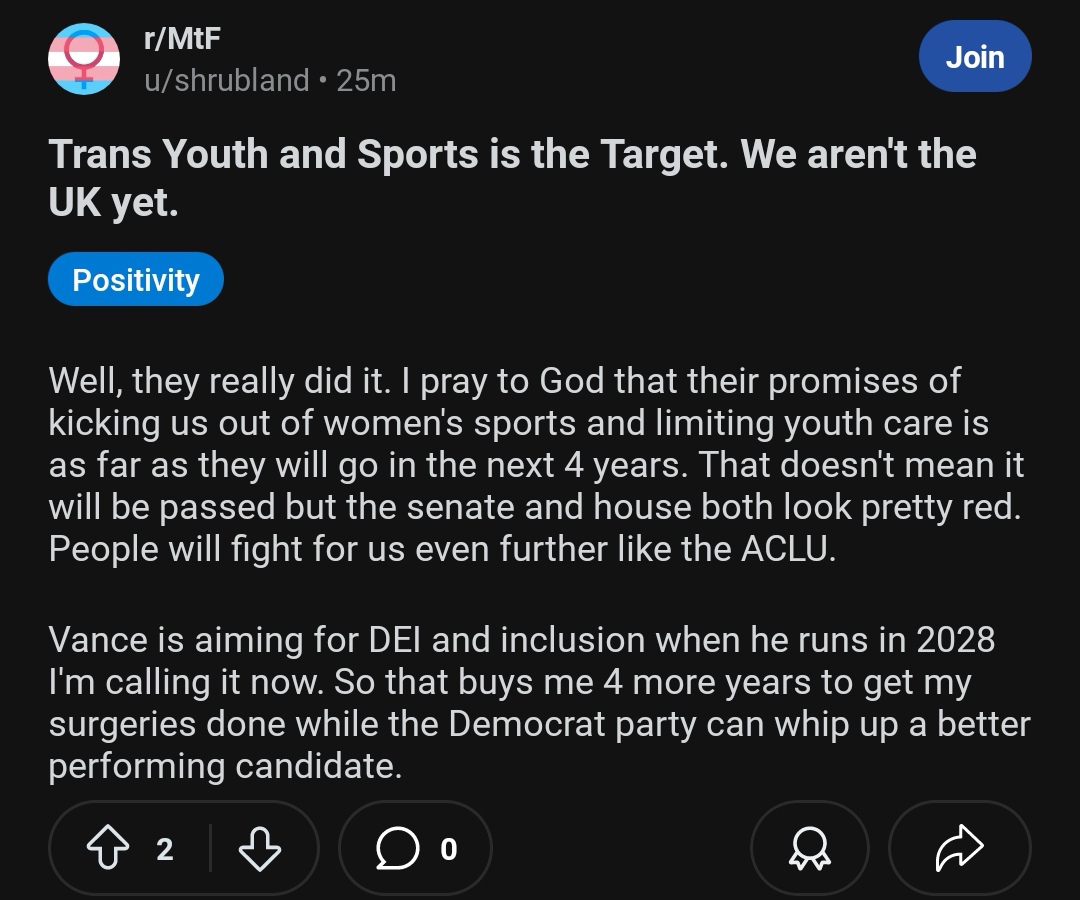
Task: Filter by the Positivity flair tag
Action: (136, 280)
